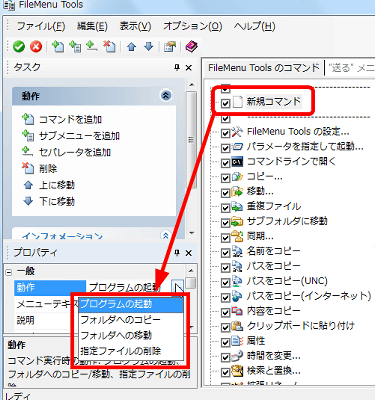Click the コマンドラインで開く console icon
This screenshot has height=400, width=375.
click(237, 162)
